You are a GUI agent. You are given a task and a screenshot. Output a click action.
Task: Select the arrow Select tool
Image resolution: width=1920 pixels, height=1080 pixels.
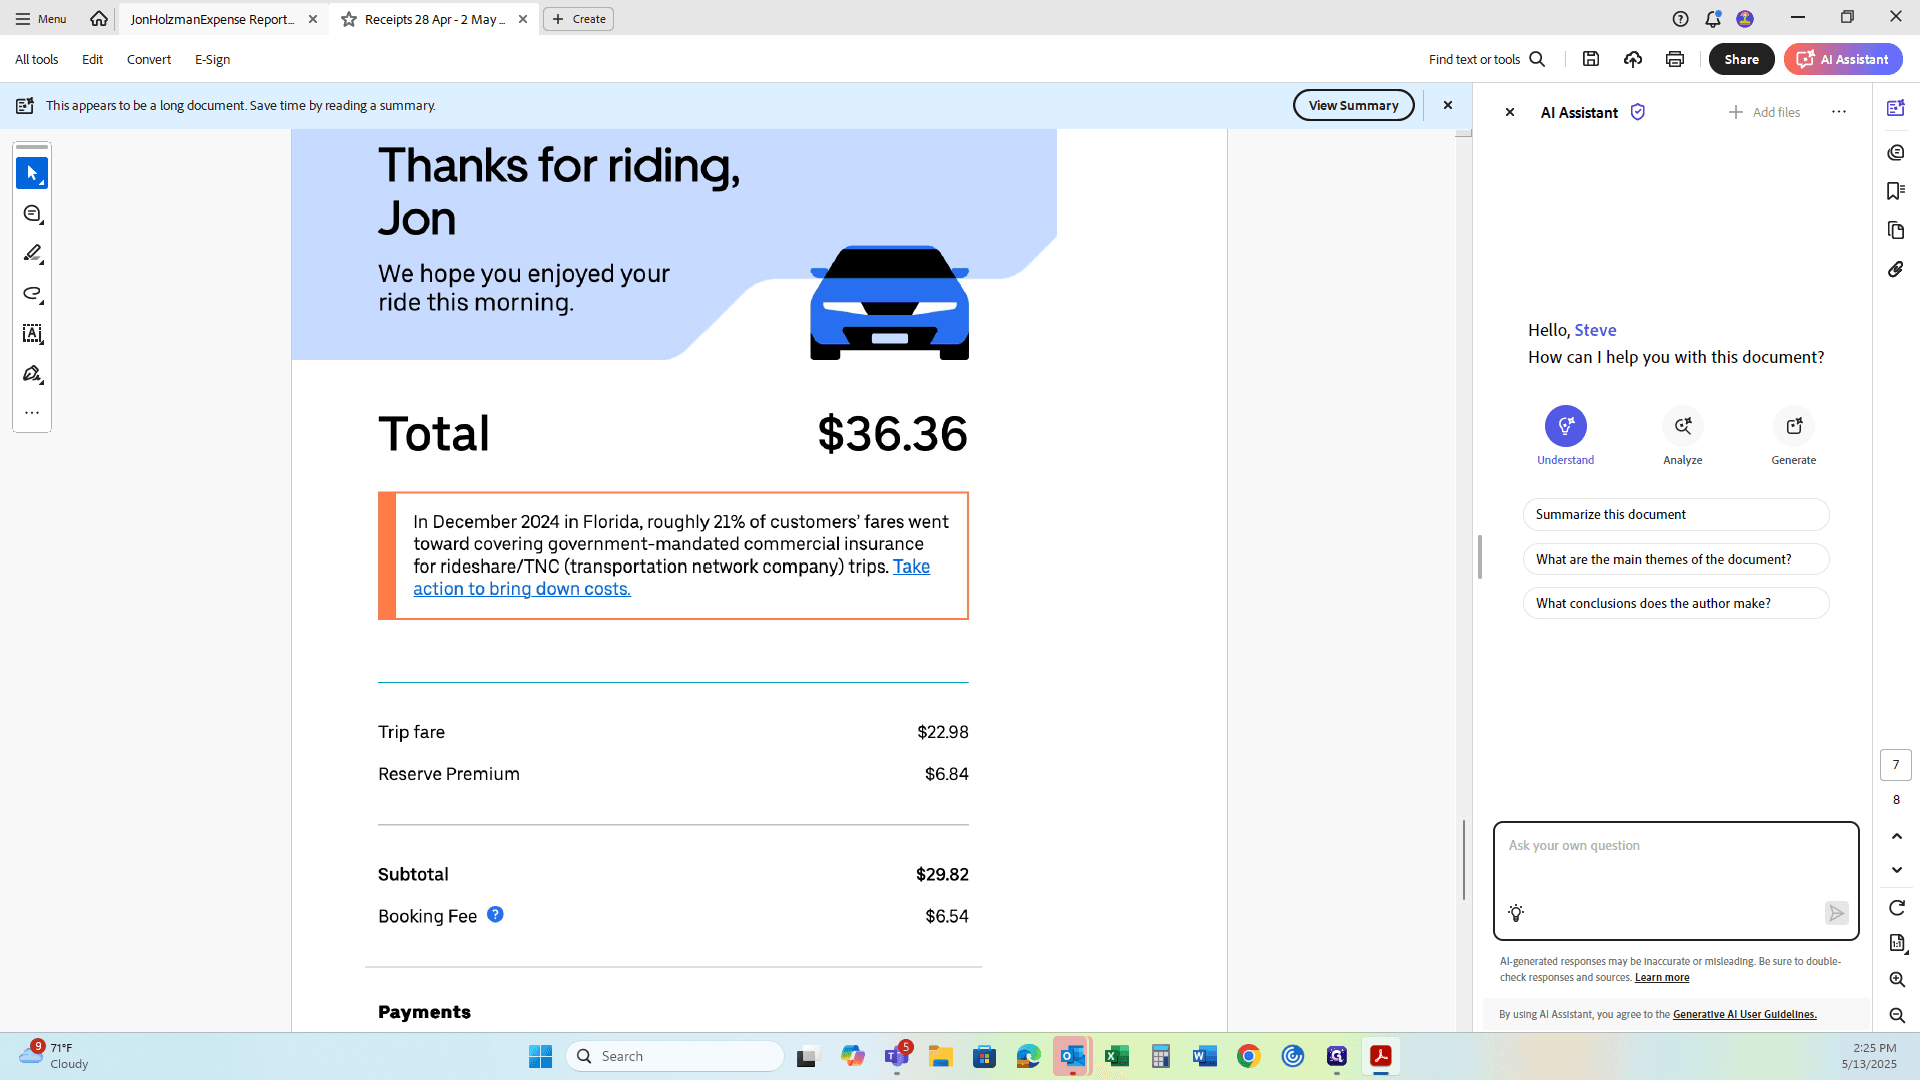point(32,173)
